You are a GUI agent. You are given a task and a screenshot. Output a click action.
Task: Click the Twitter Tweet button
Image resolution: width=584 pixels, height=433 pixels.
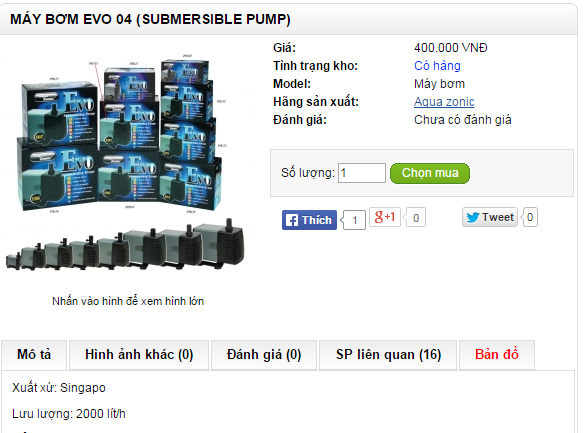click(490, 217)
